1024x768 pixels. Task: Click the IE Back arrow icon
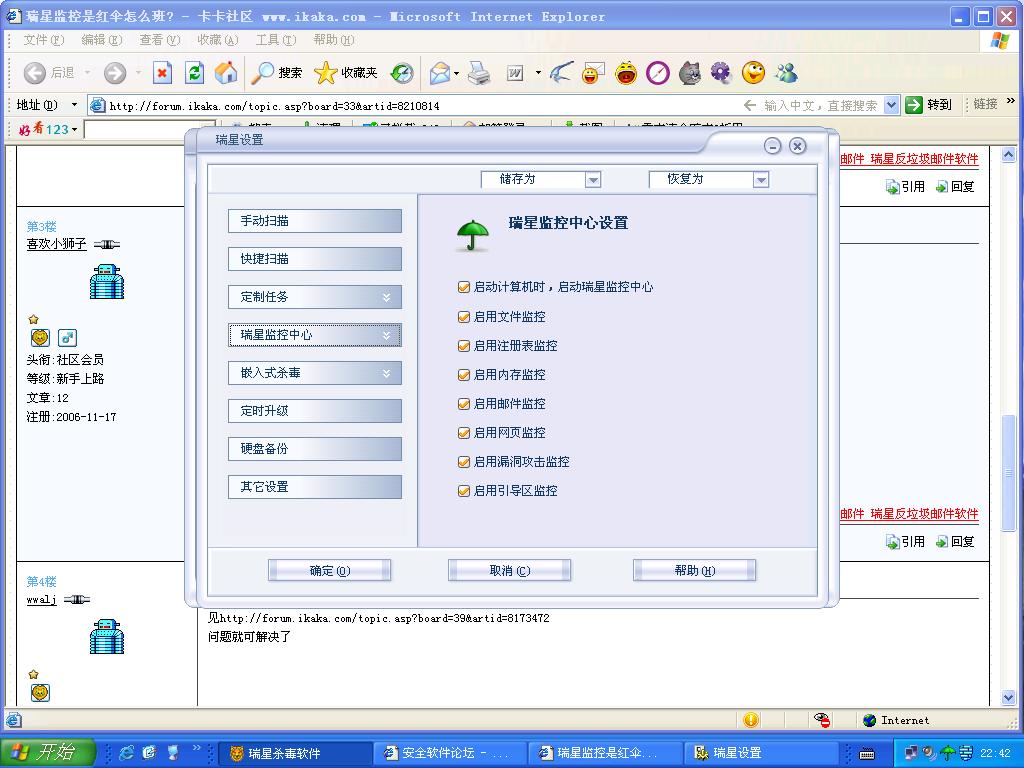pyautogui.click(x=34, y=72)
